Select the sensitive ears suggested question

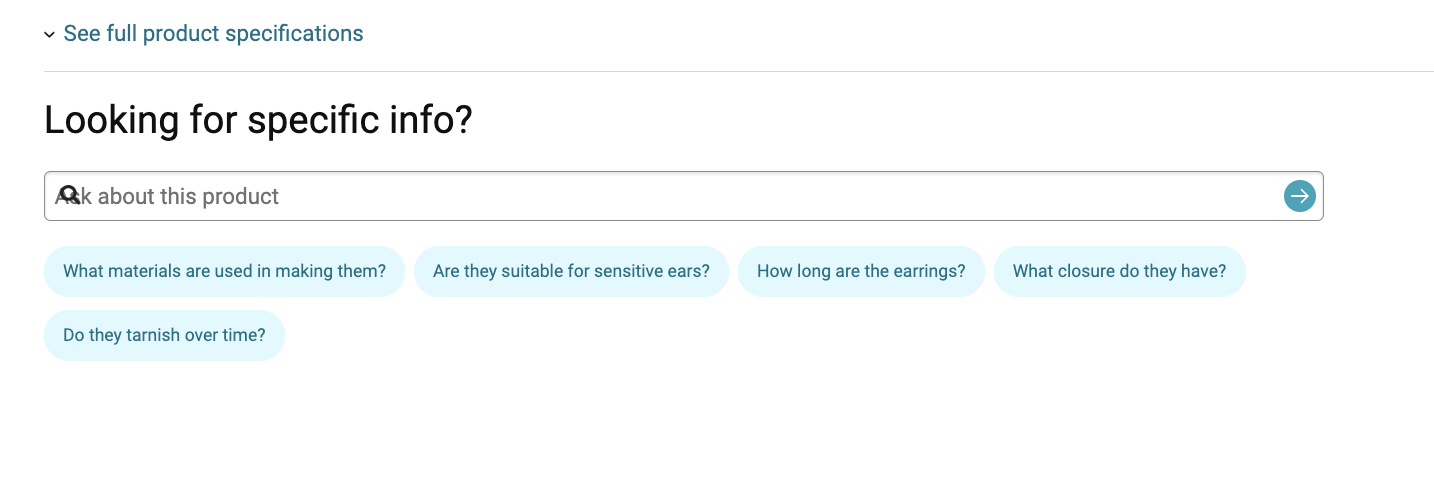coord(571,271)
